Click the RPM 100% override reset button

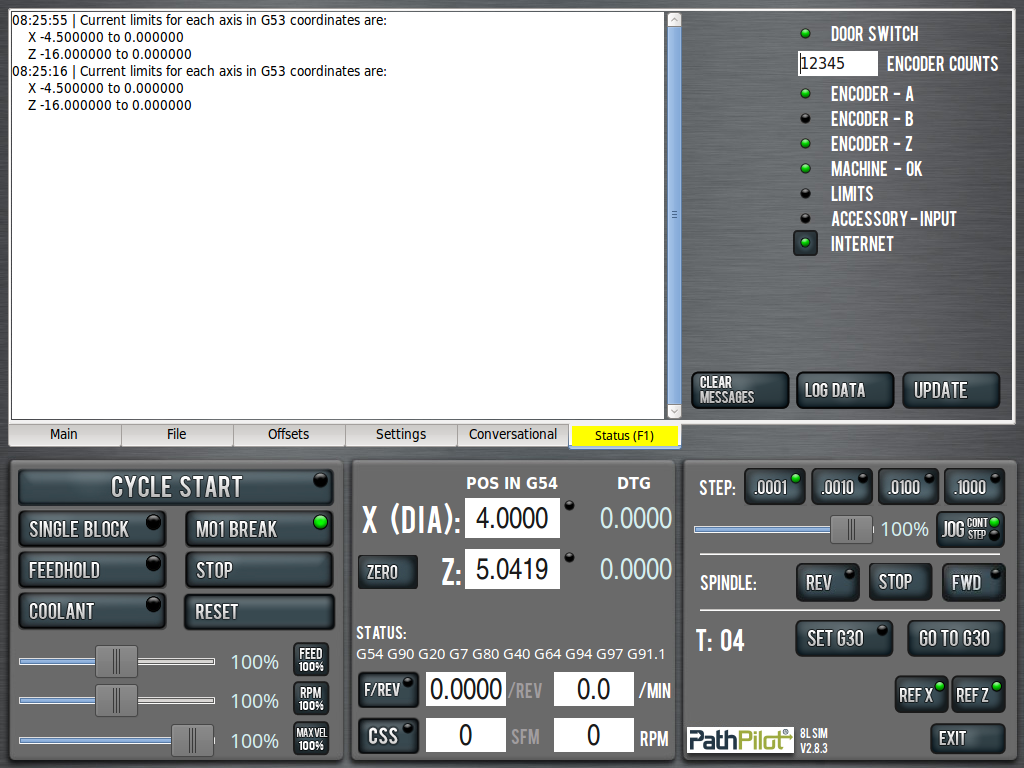click(x=311, y=699)
